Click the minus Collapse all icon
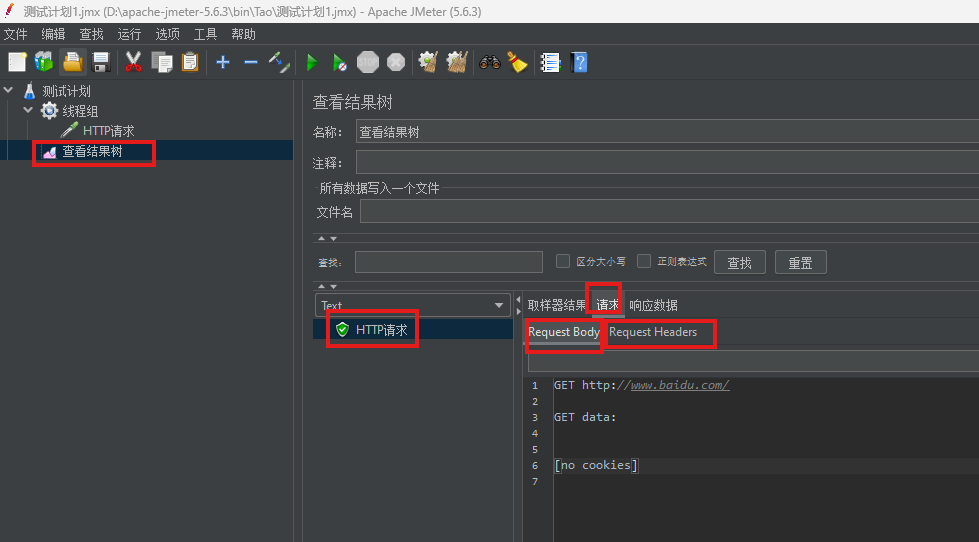The width and height of the screenshot is (979, 542). (x=251, y=62)
